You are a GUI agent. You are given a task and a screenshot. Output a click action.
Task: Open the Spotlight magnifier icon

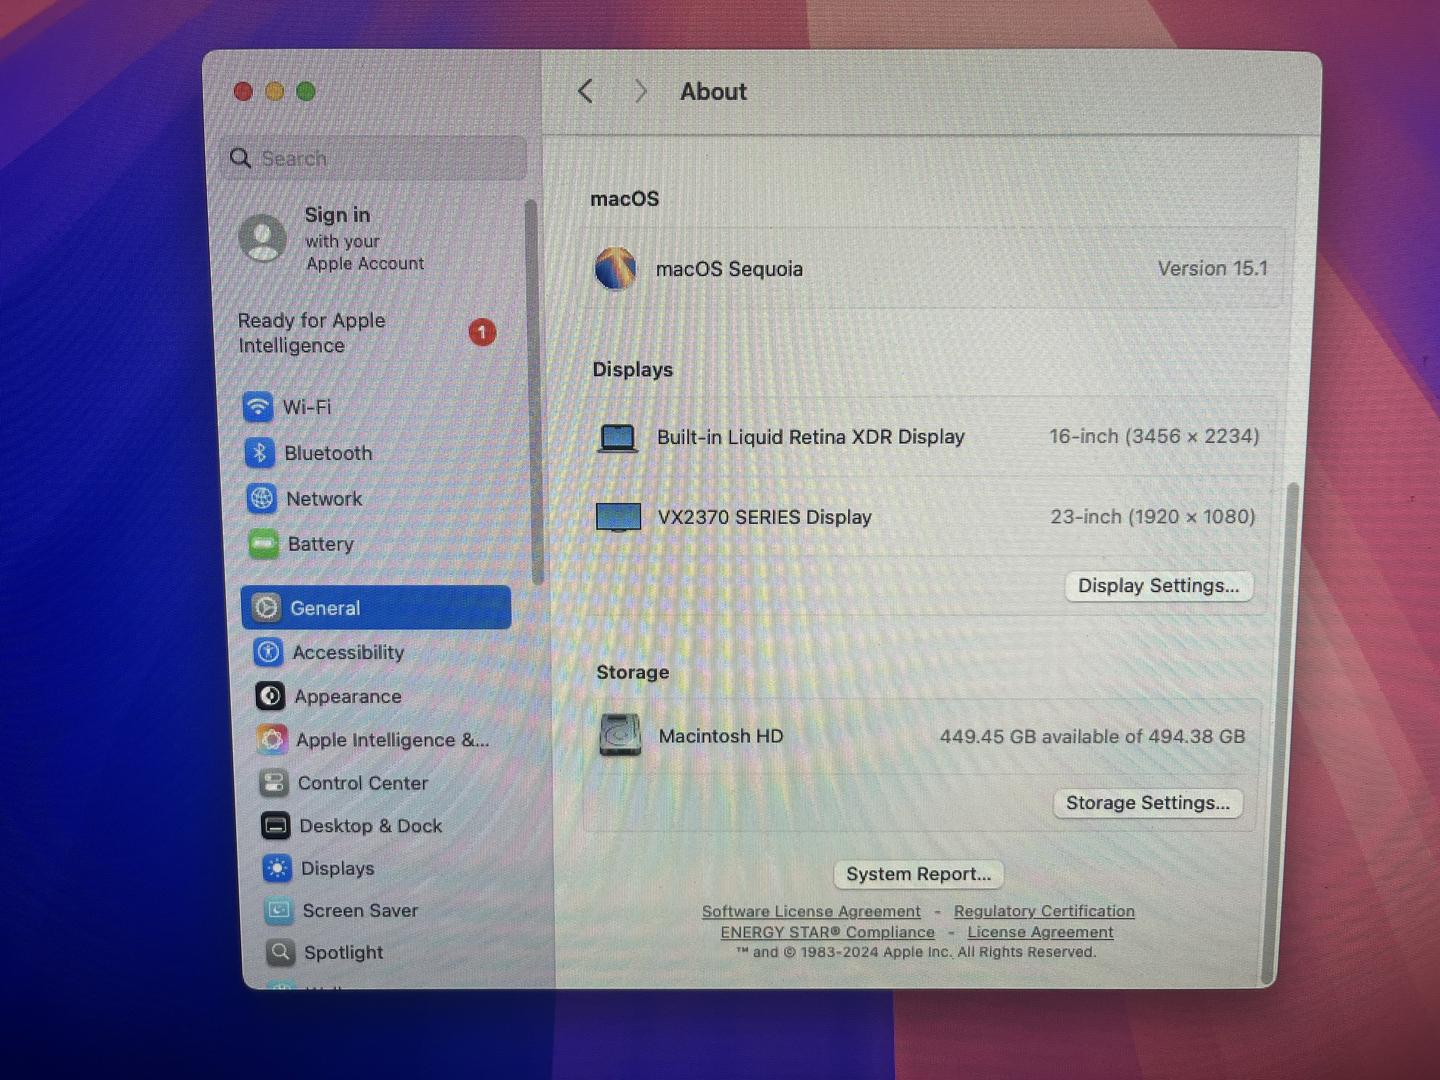pos(281,952)
